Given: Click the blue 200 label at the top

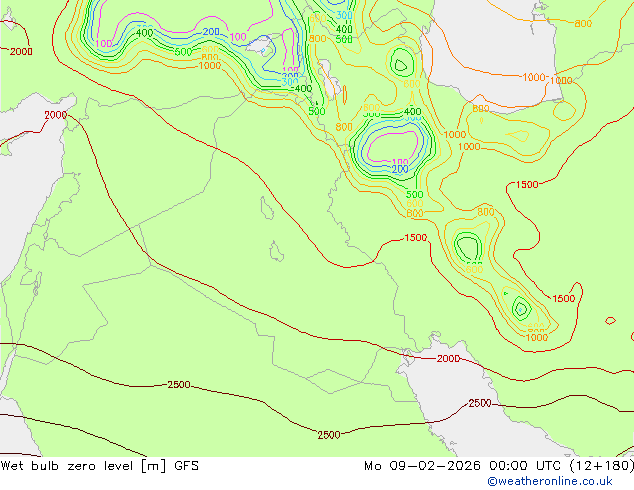Looking at the screenshot, I should 211,32.
